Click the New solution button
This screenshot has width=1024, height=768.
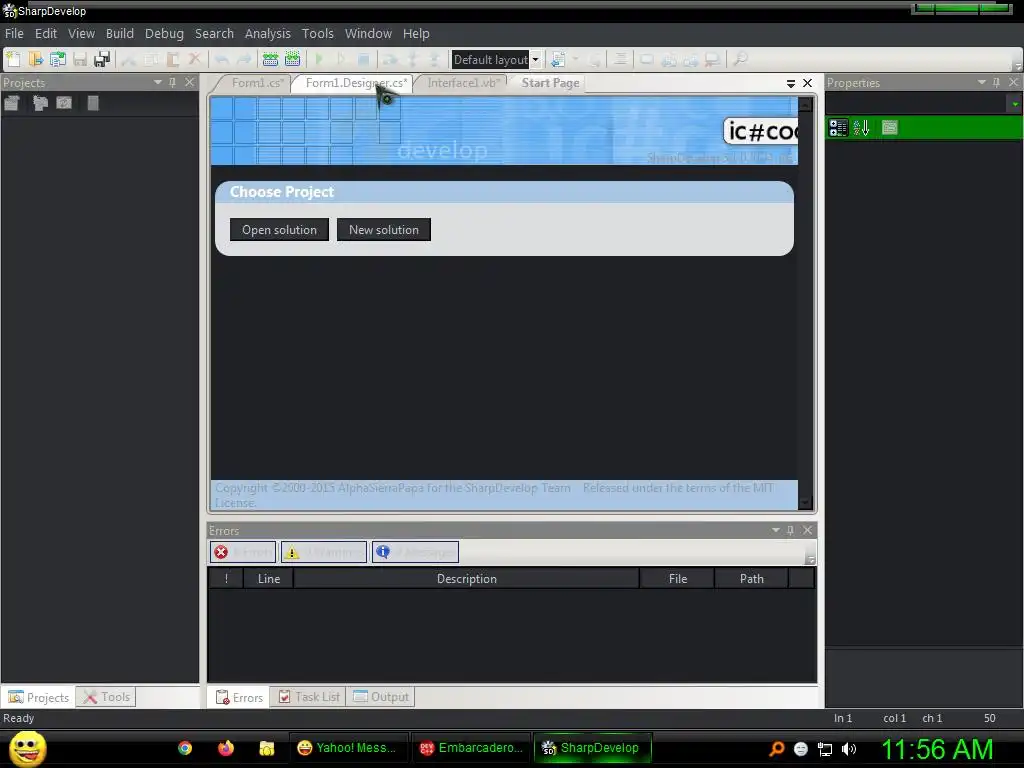click(x=384, y=230)
